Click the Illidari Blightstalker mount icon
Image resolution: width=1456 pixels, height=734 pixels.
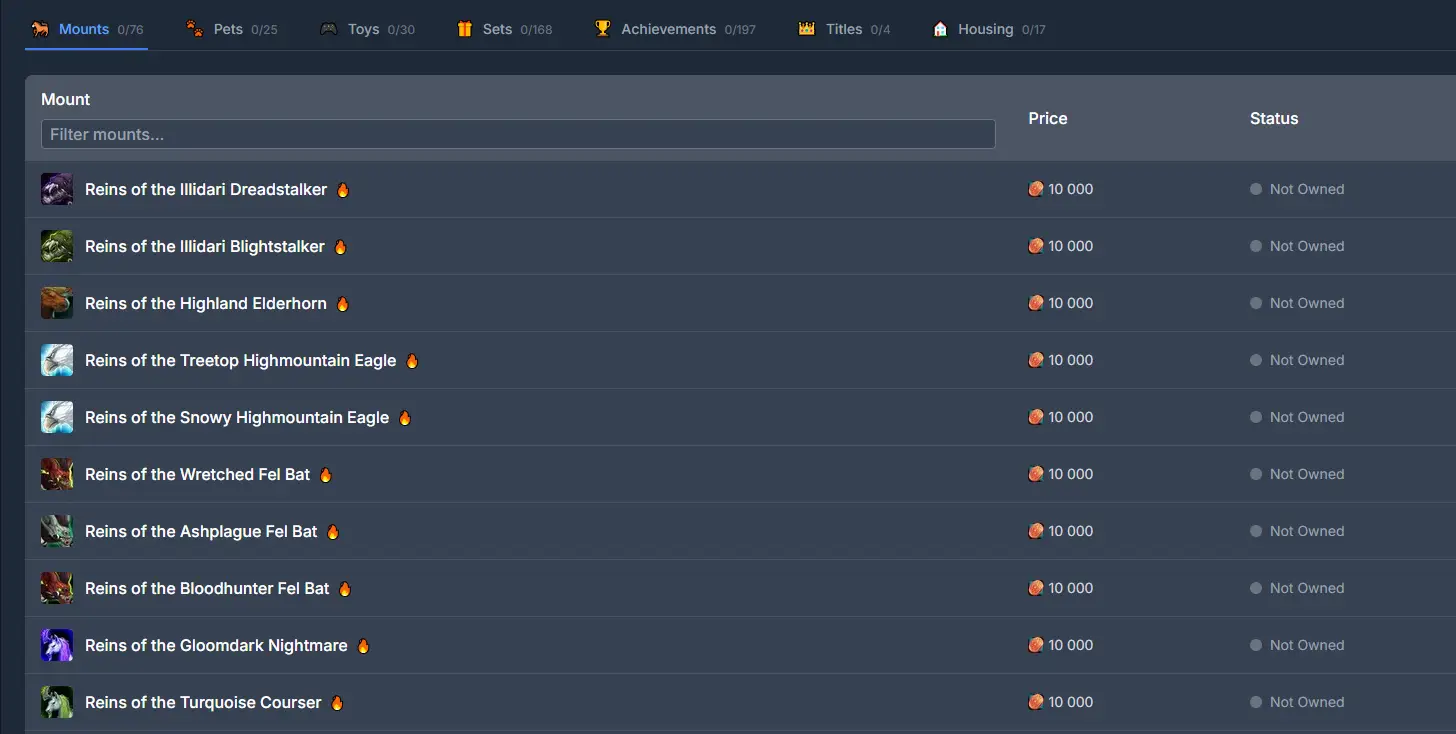tap(57, 246)
